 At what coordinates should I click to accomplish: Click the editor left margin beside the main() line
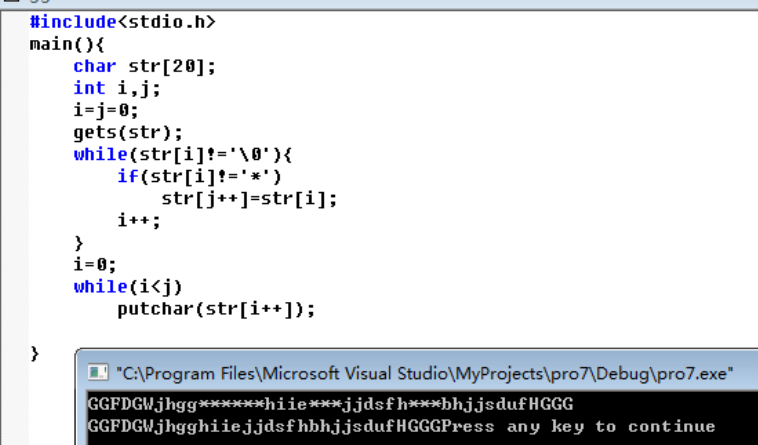pyautogui.click(x=15, y=44)
